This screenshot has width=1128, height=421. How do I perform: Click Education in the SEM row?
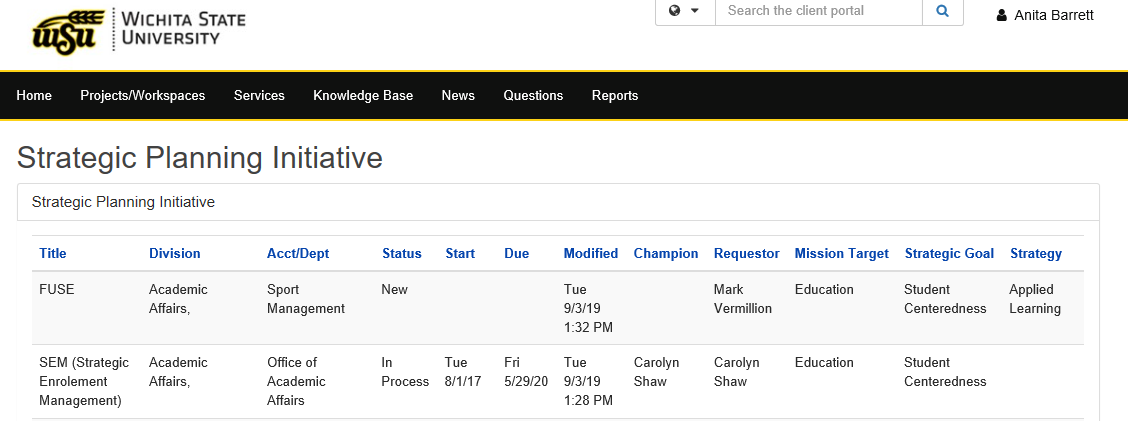[x=824, y=362]
